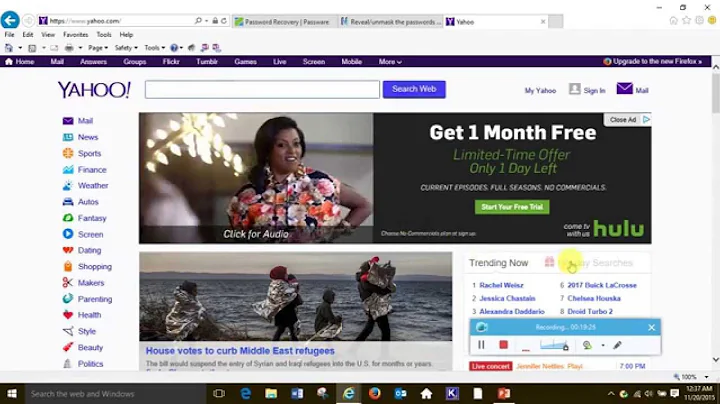Open the My Yahoo link
The image size is (720, 404).
point(540,90)
